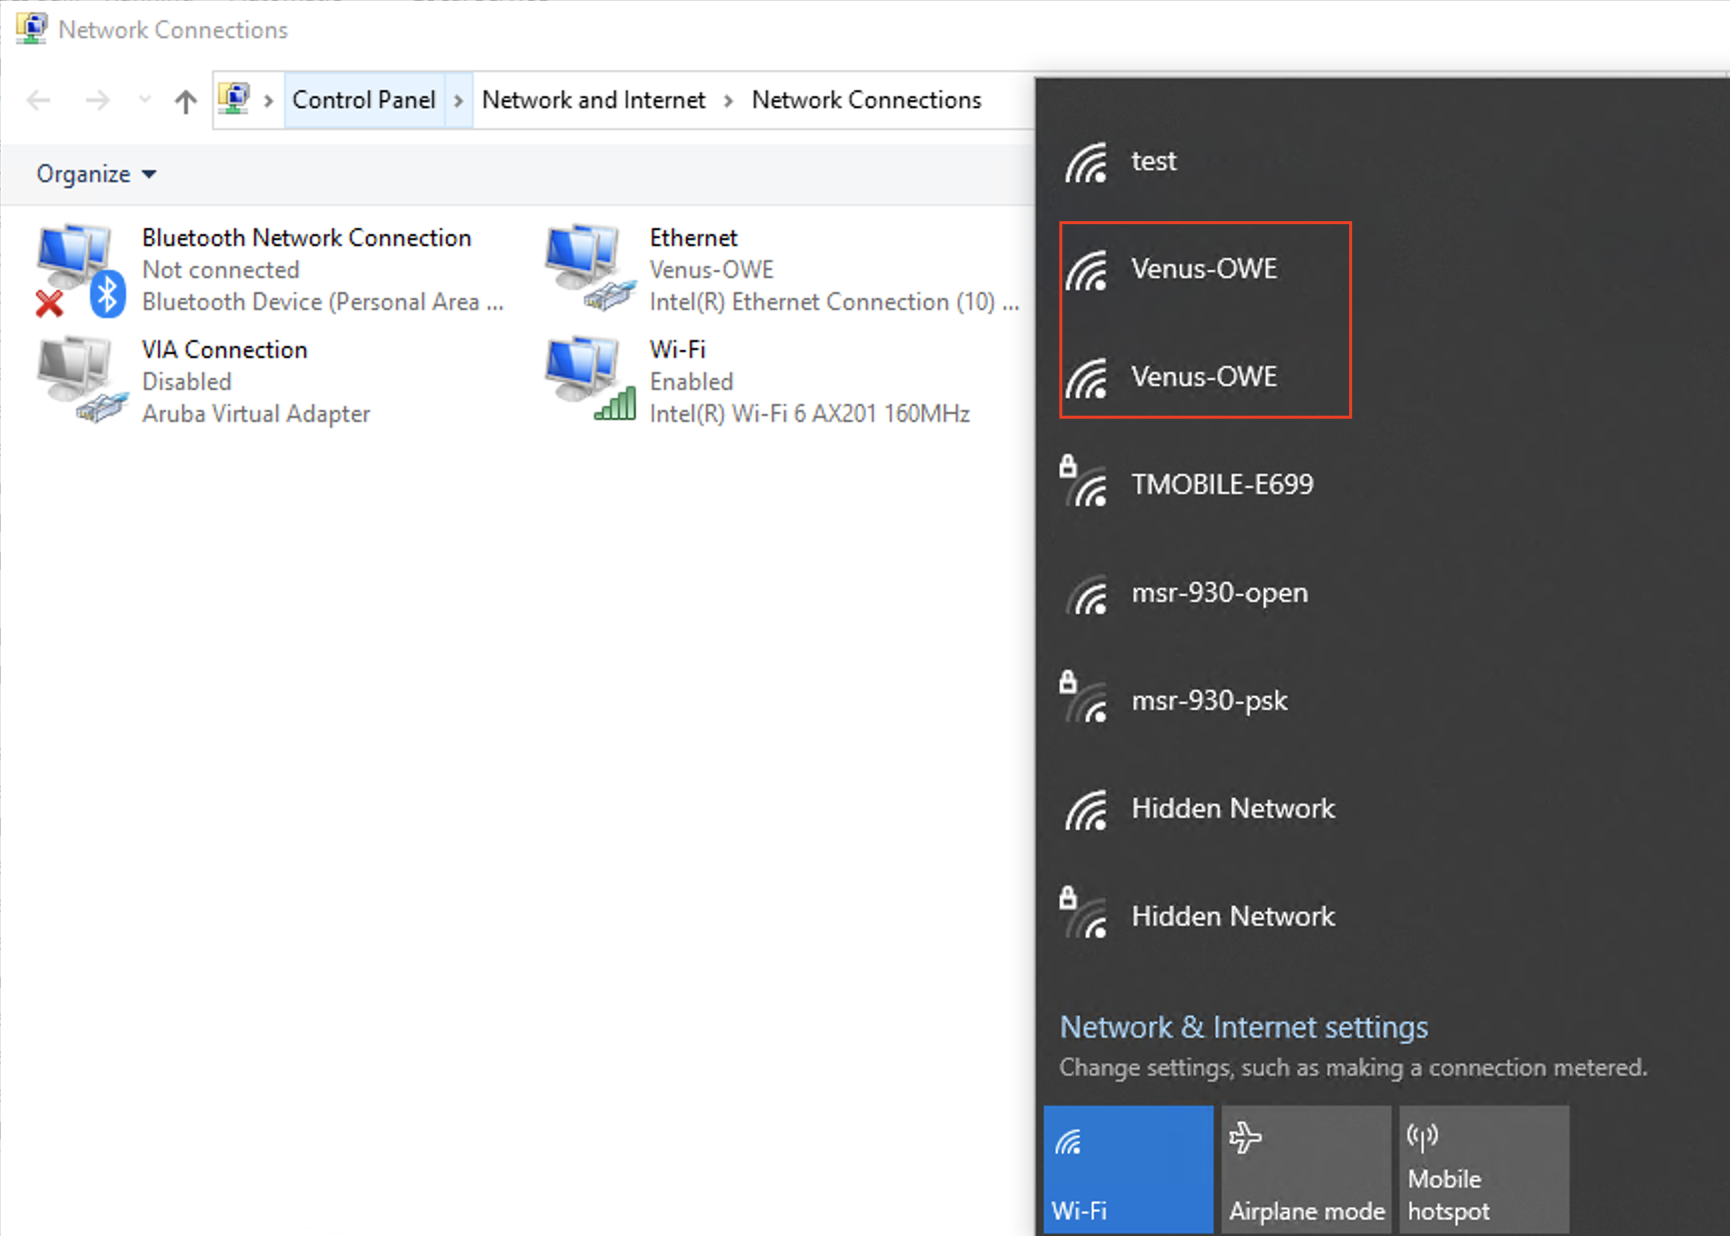Expand the breadcrumb history dropdown arrow

(x=144, y=100)
